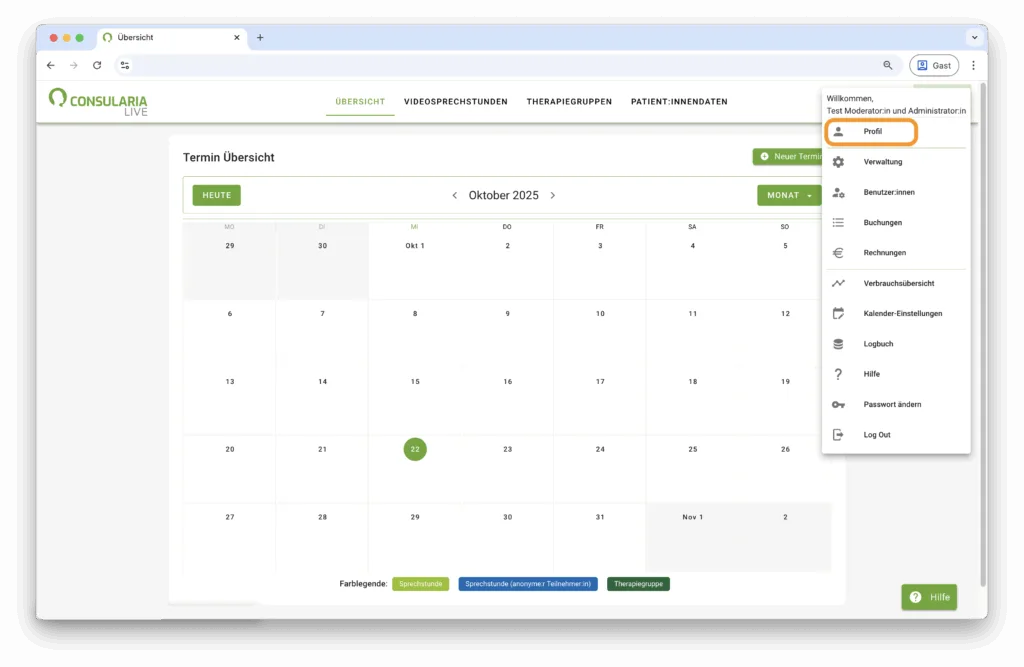Open the Therapiegruppen tab

tap(569, 102)
